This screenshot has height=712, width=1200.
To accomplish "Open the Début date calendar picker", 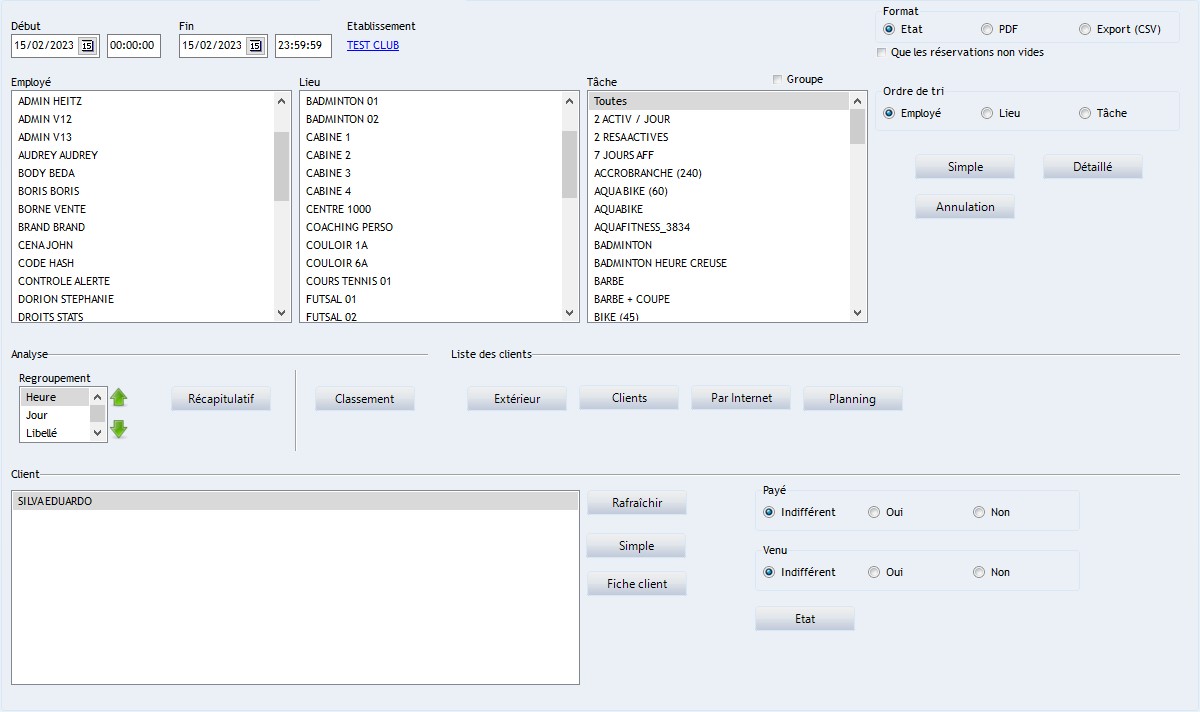I will (87, 45).
